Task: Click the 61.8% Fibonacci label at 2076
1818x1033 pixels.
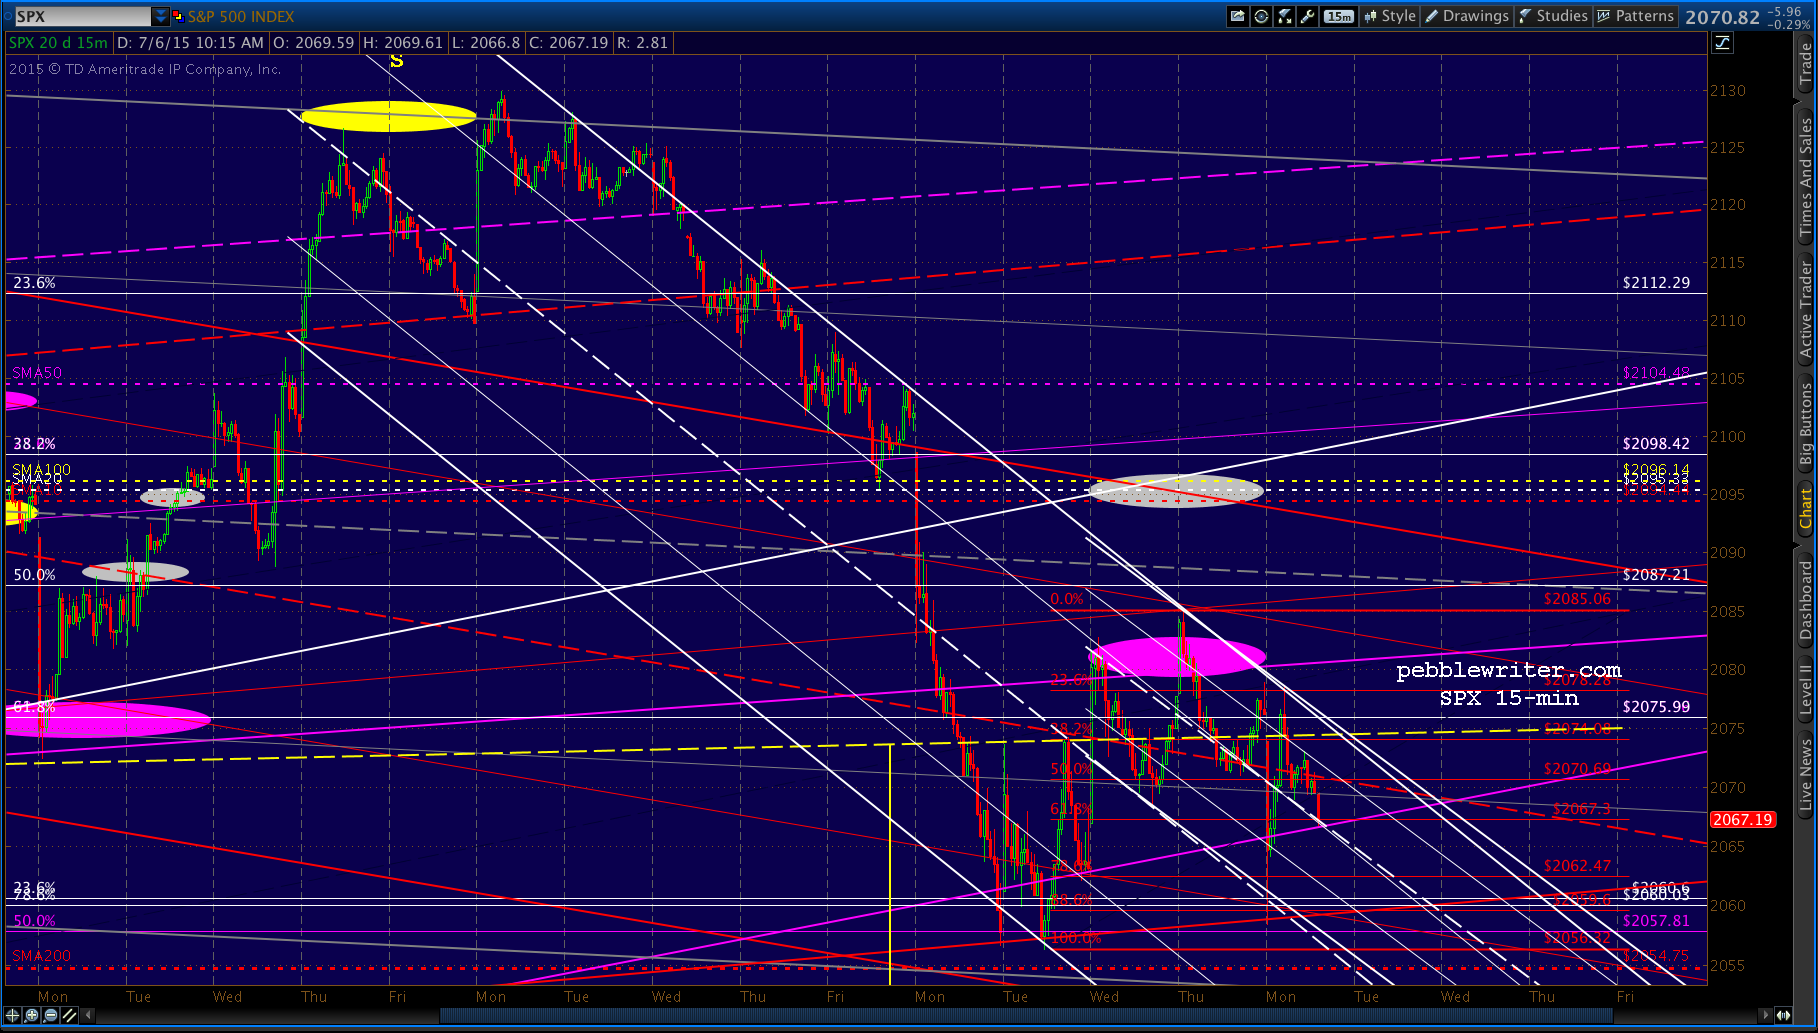Action: [34, 707]
